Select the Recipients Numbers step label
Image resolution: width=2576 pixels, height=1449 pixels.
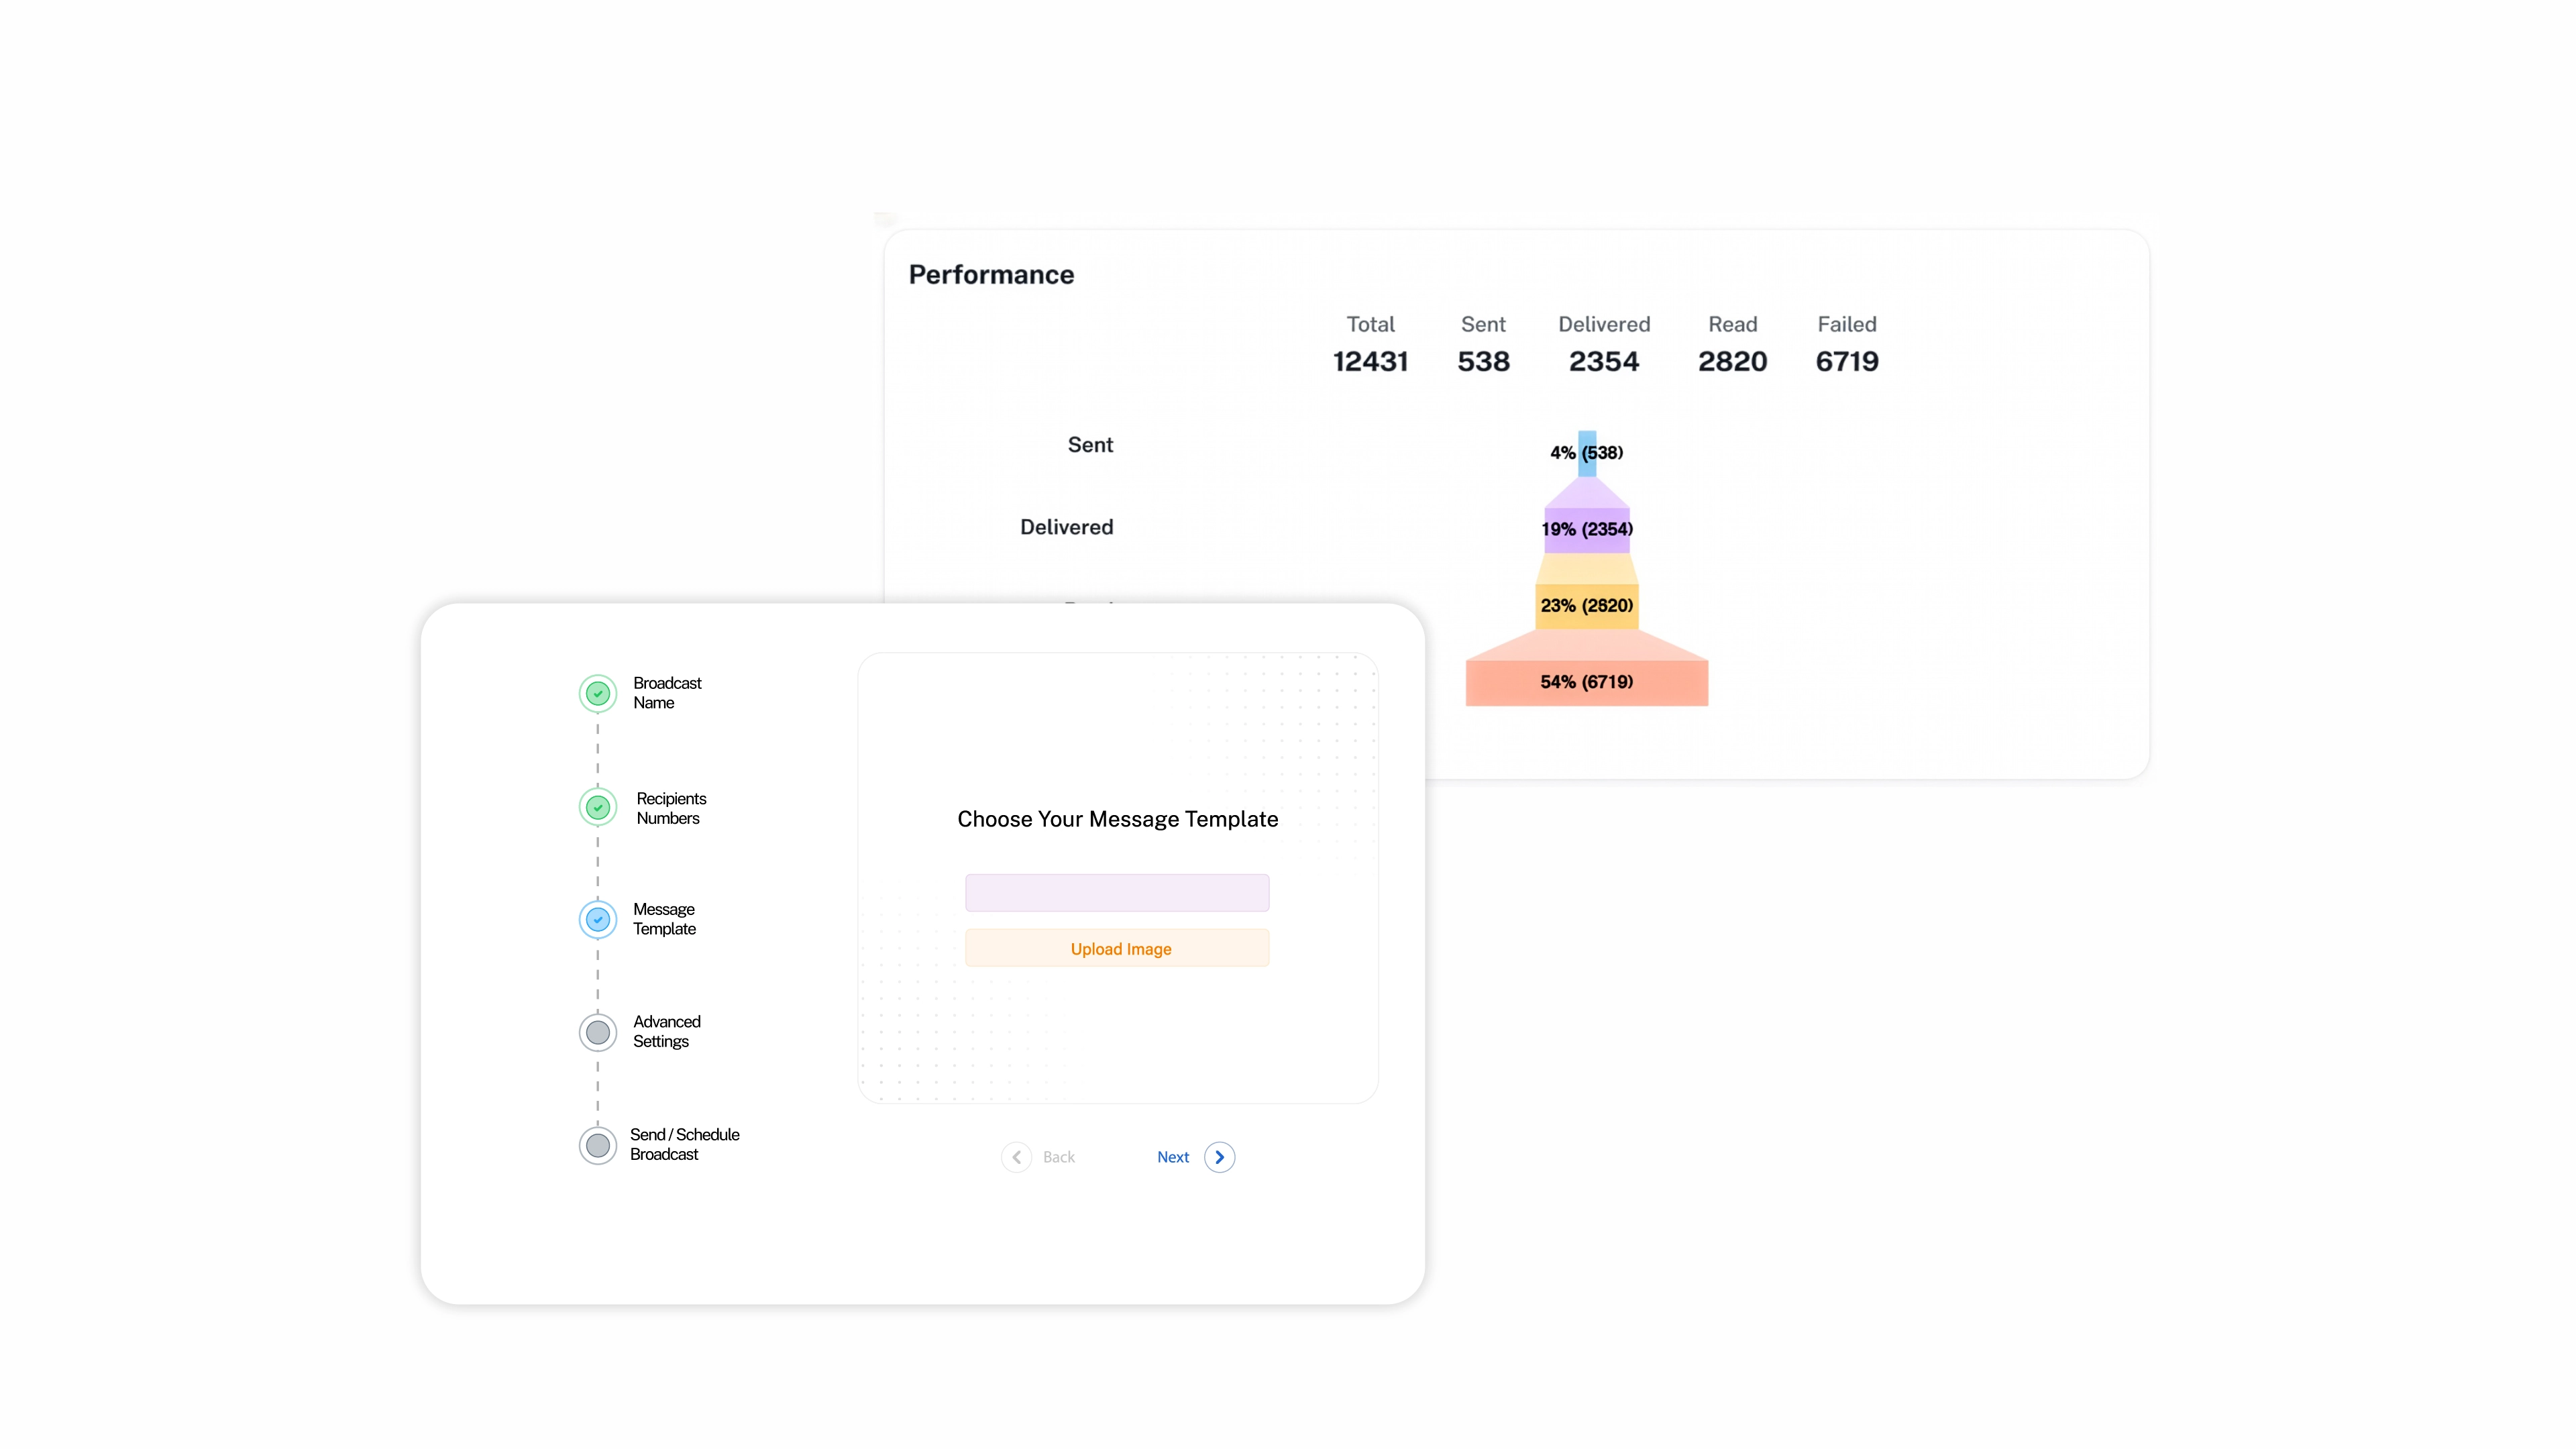click(x=671, y=808)
